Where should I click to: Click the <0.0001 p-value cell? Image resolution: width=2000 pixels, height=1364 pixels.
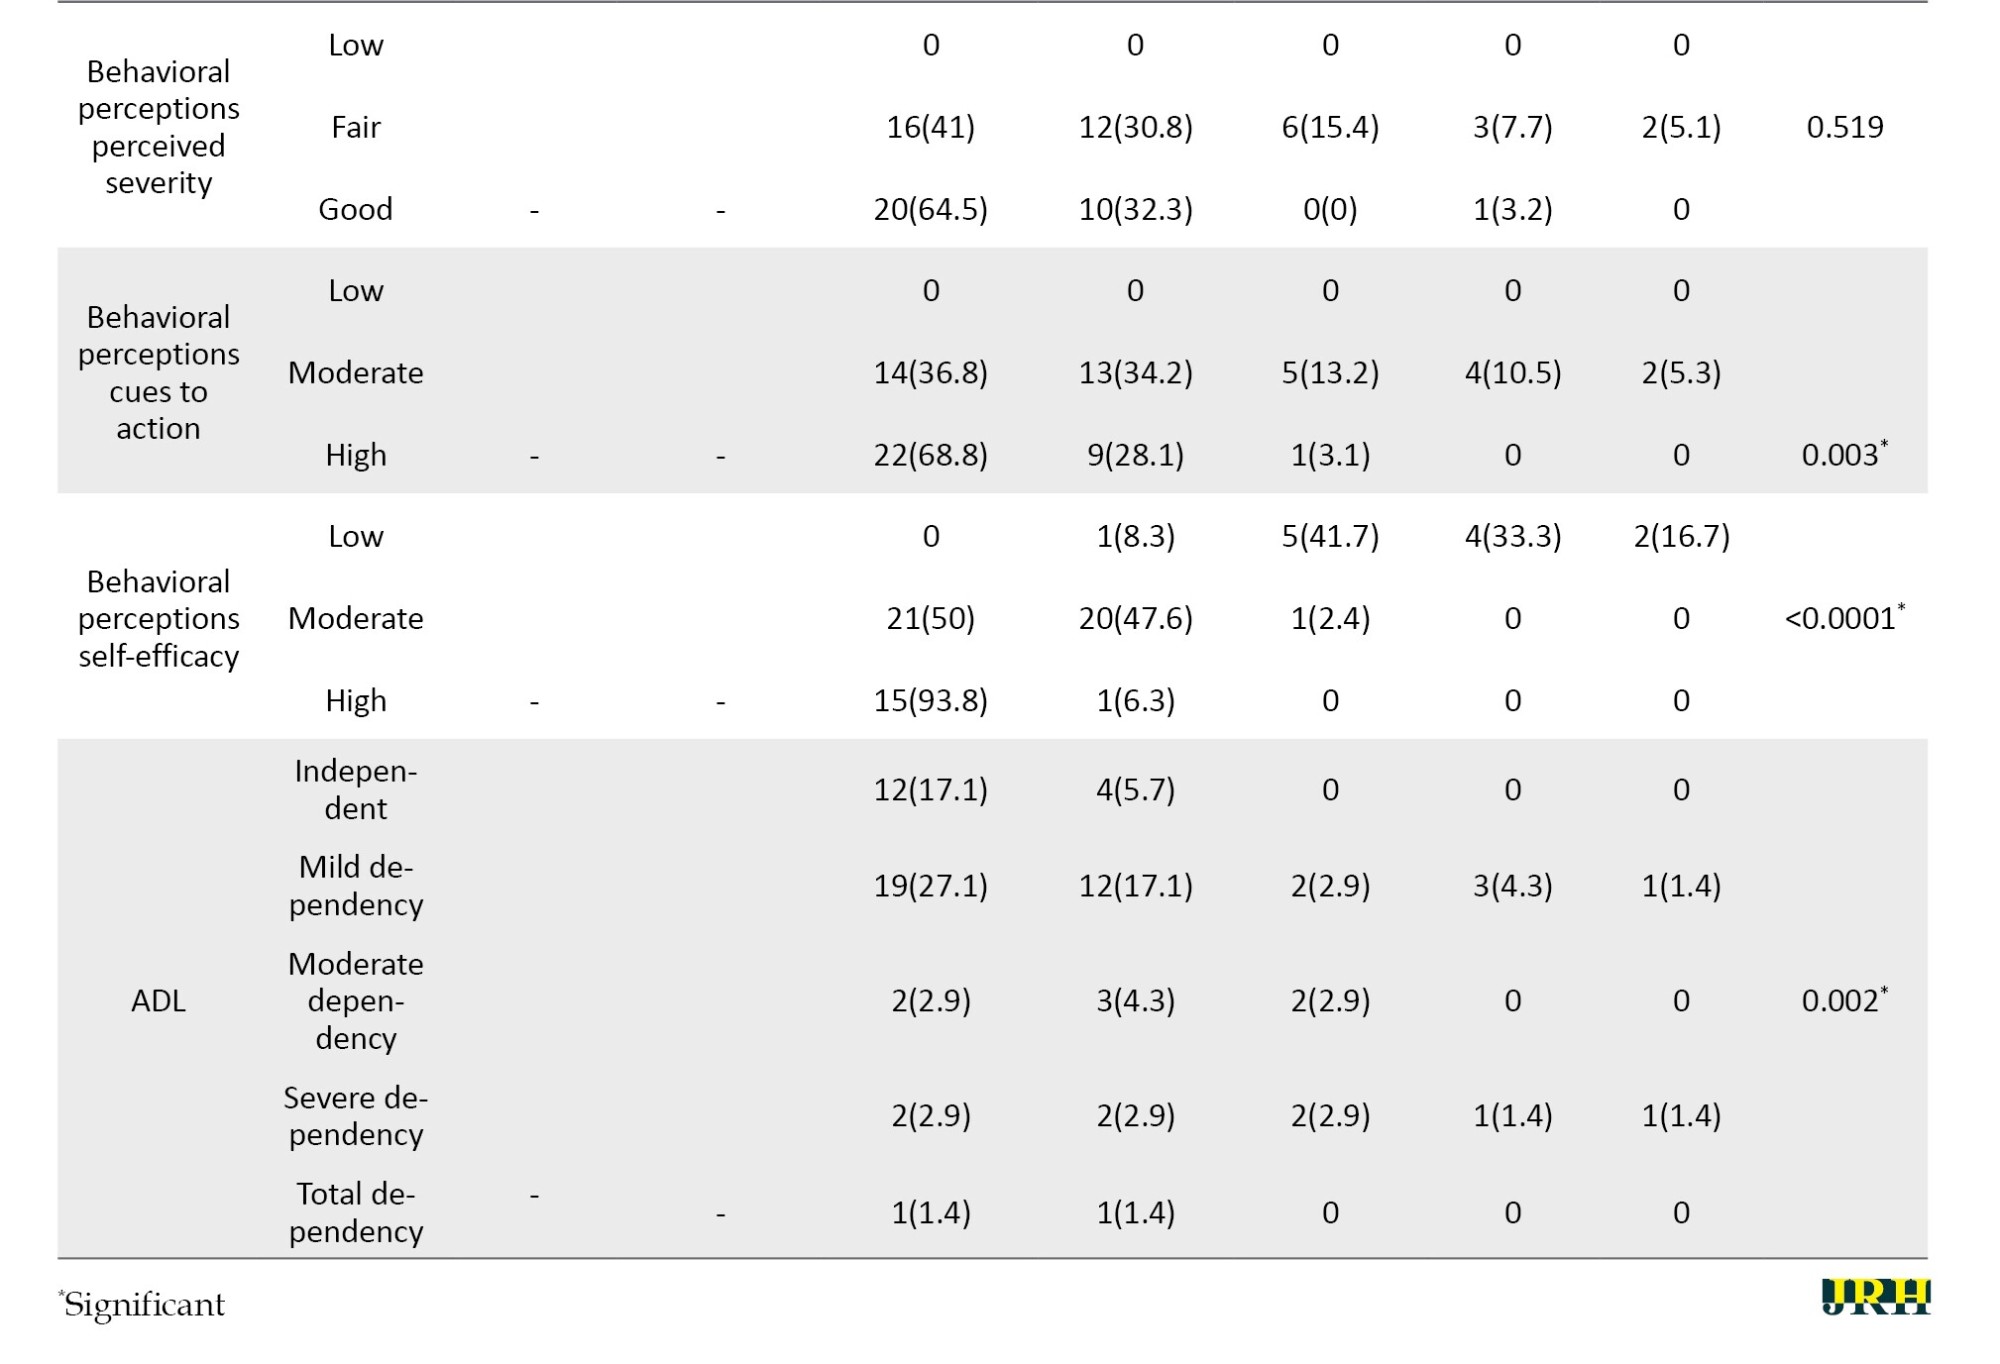pos(1843,618)
